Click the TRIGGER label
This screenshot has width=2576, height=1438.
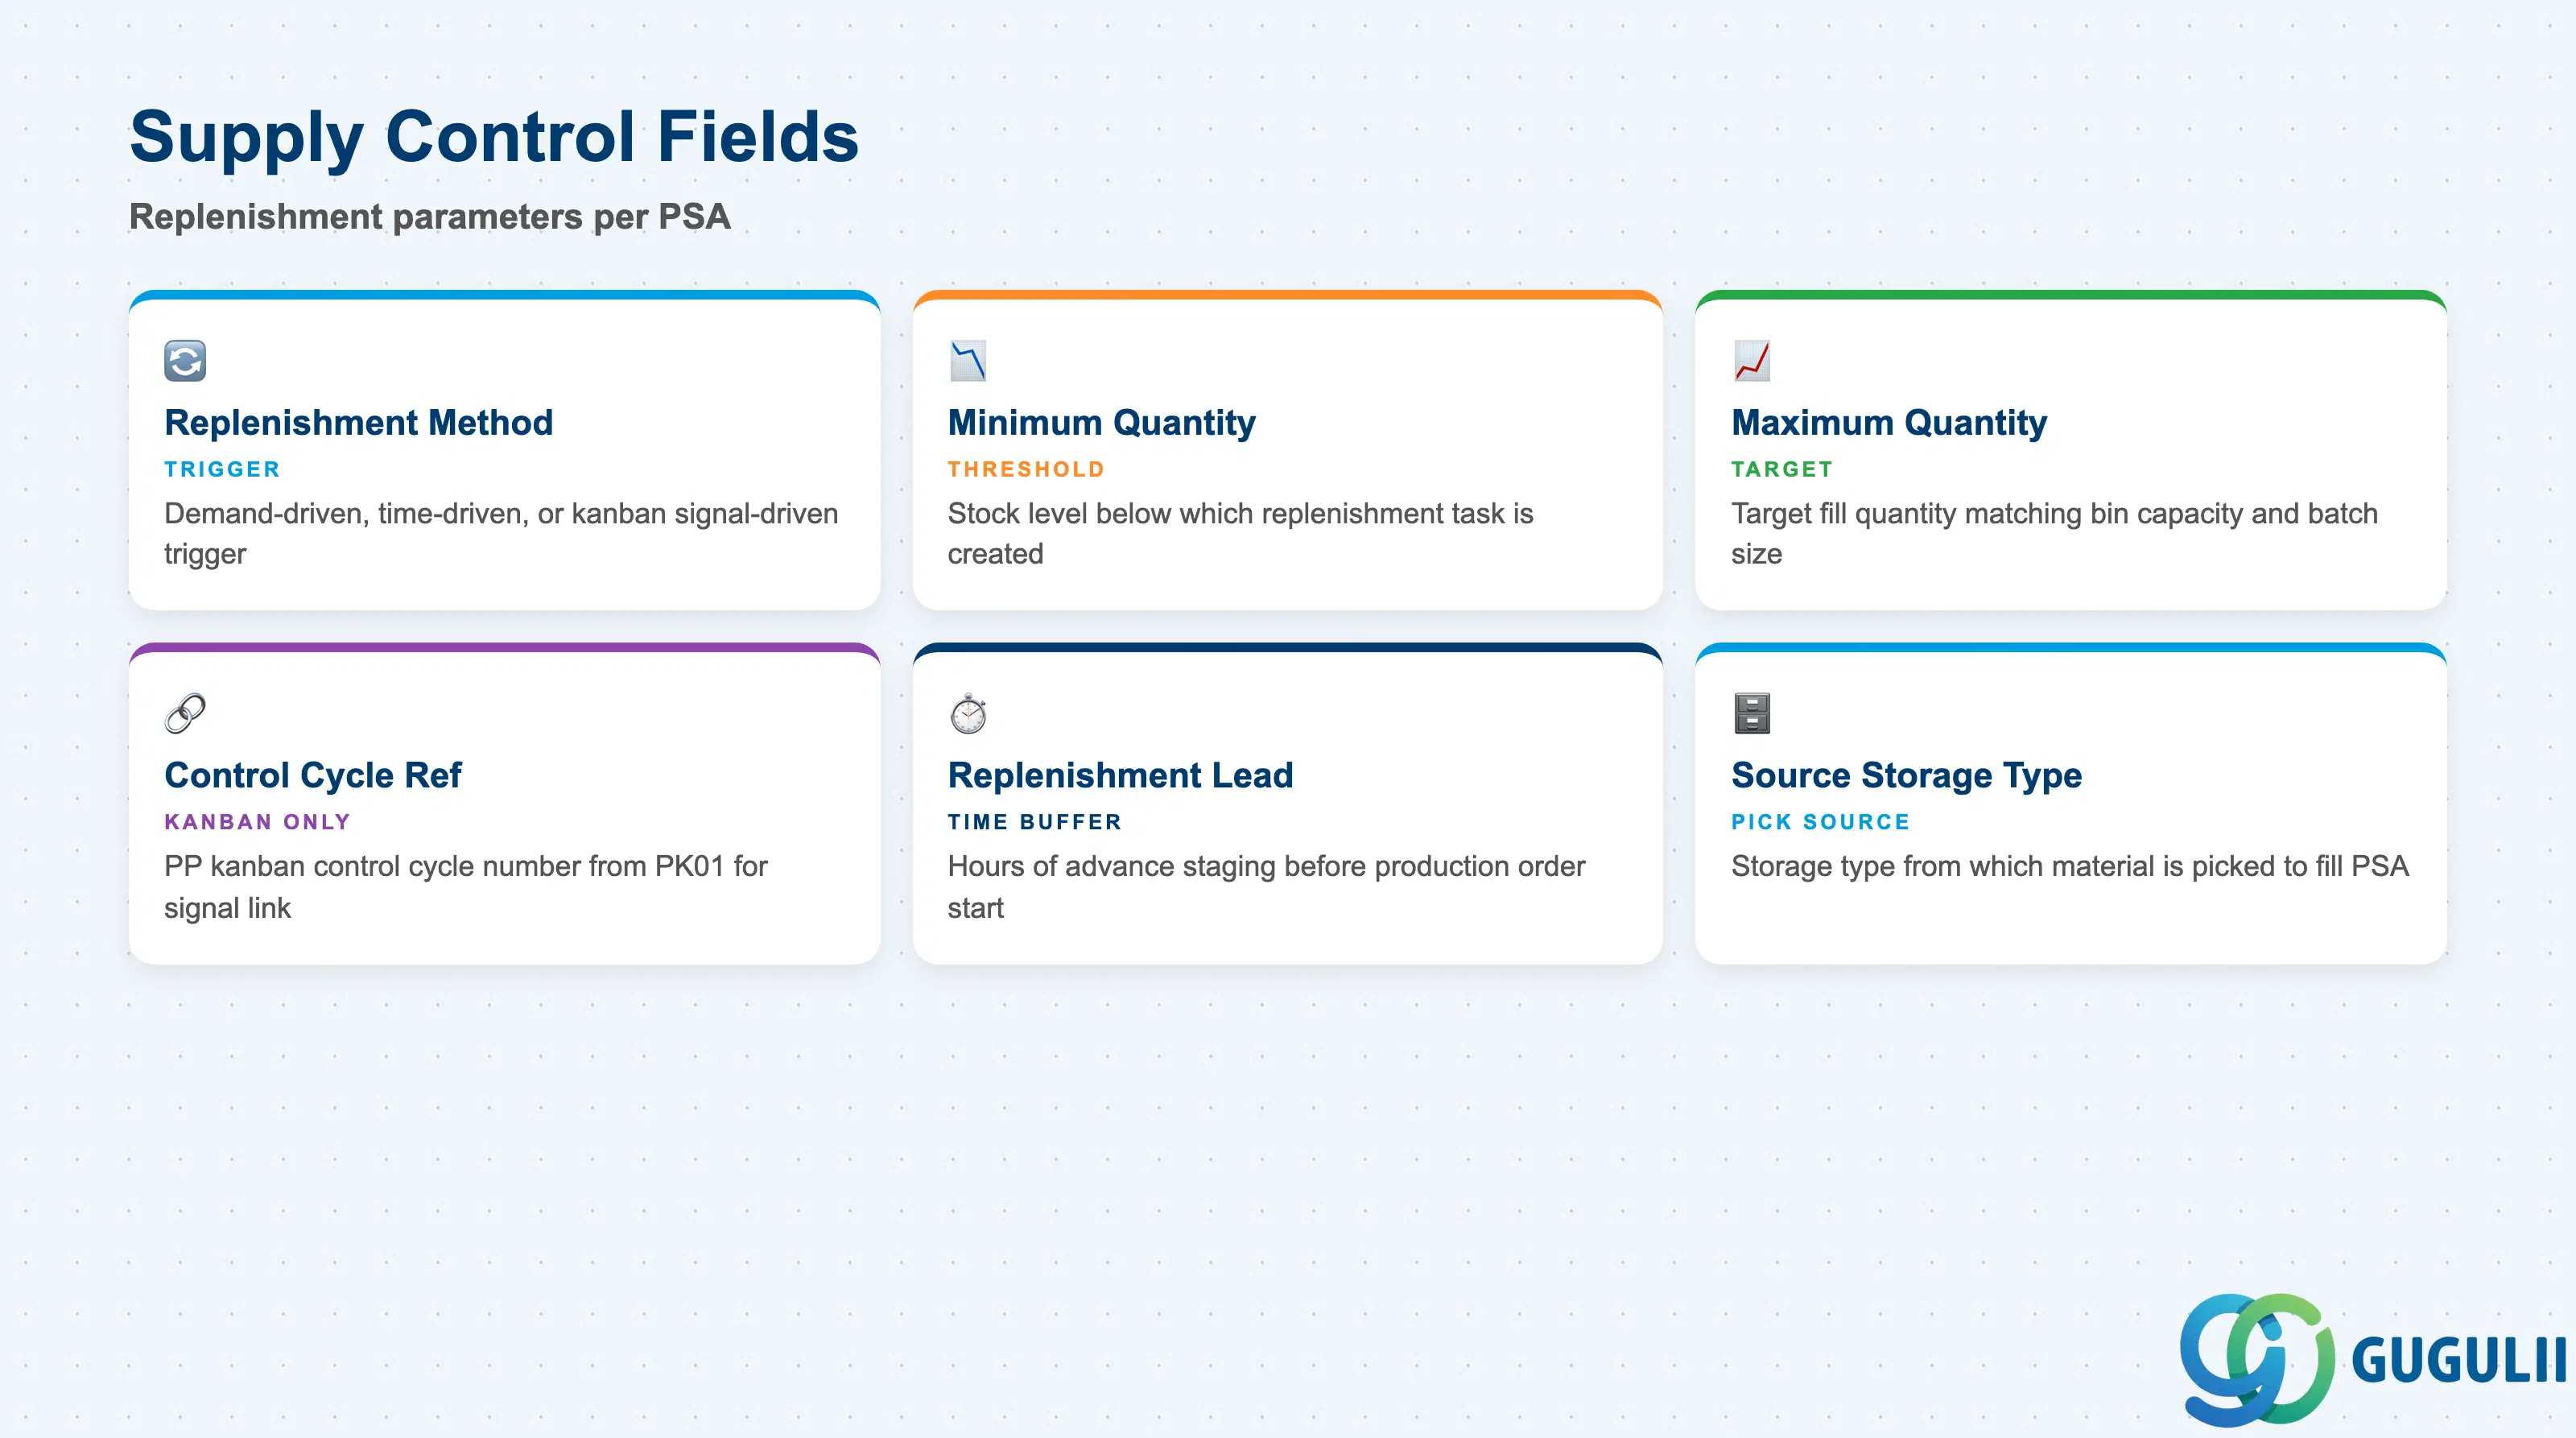point(222,469)
